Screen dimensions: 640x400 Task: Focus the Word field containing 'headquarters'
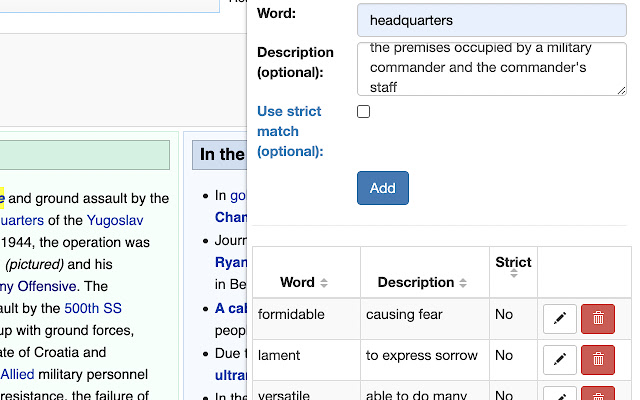(x=491, y=20)
